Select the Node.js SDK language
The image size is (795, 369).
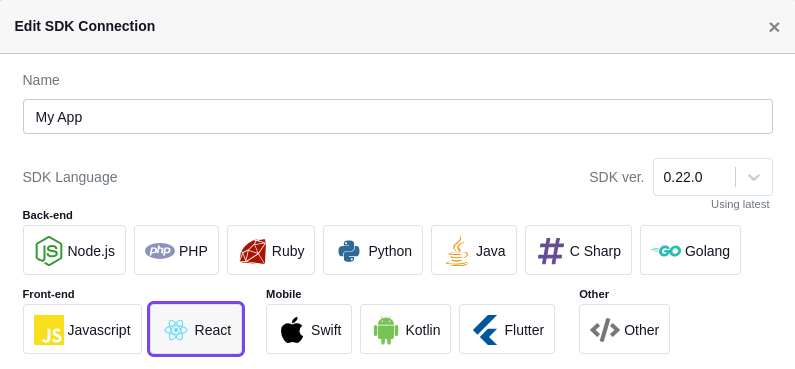pos(74,250)
